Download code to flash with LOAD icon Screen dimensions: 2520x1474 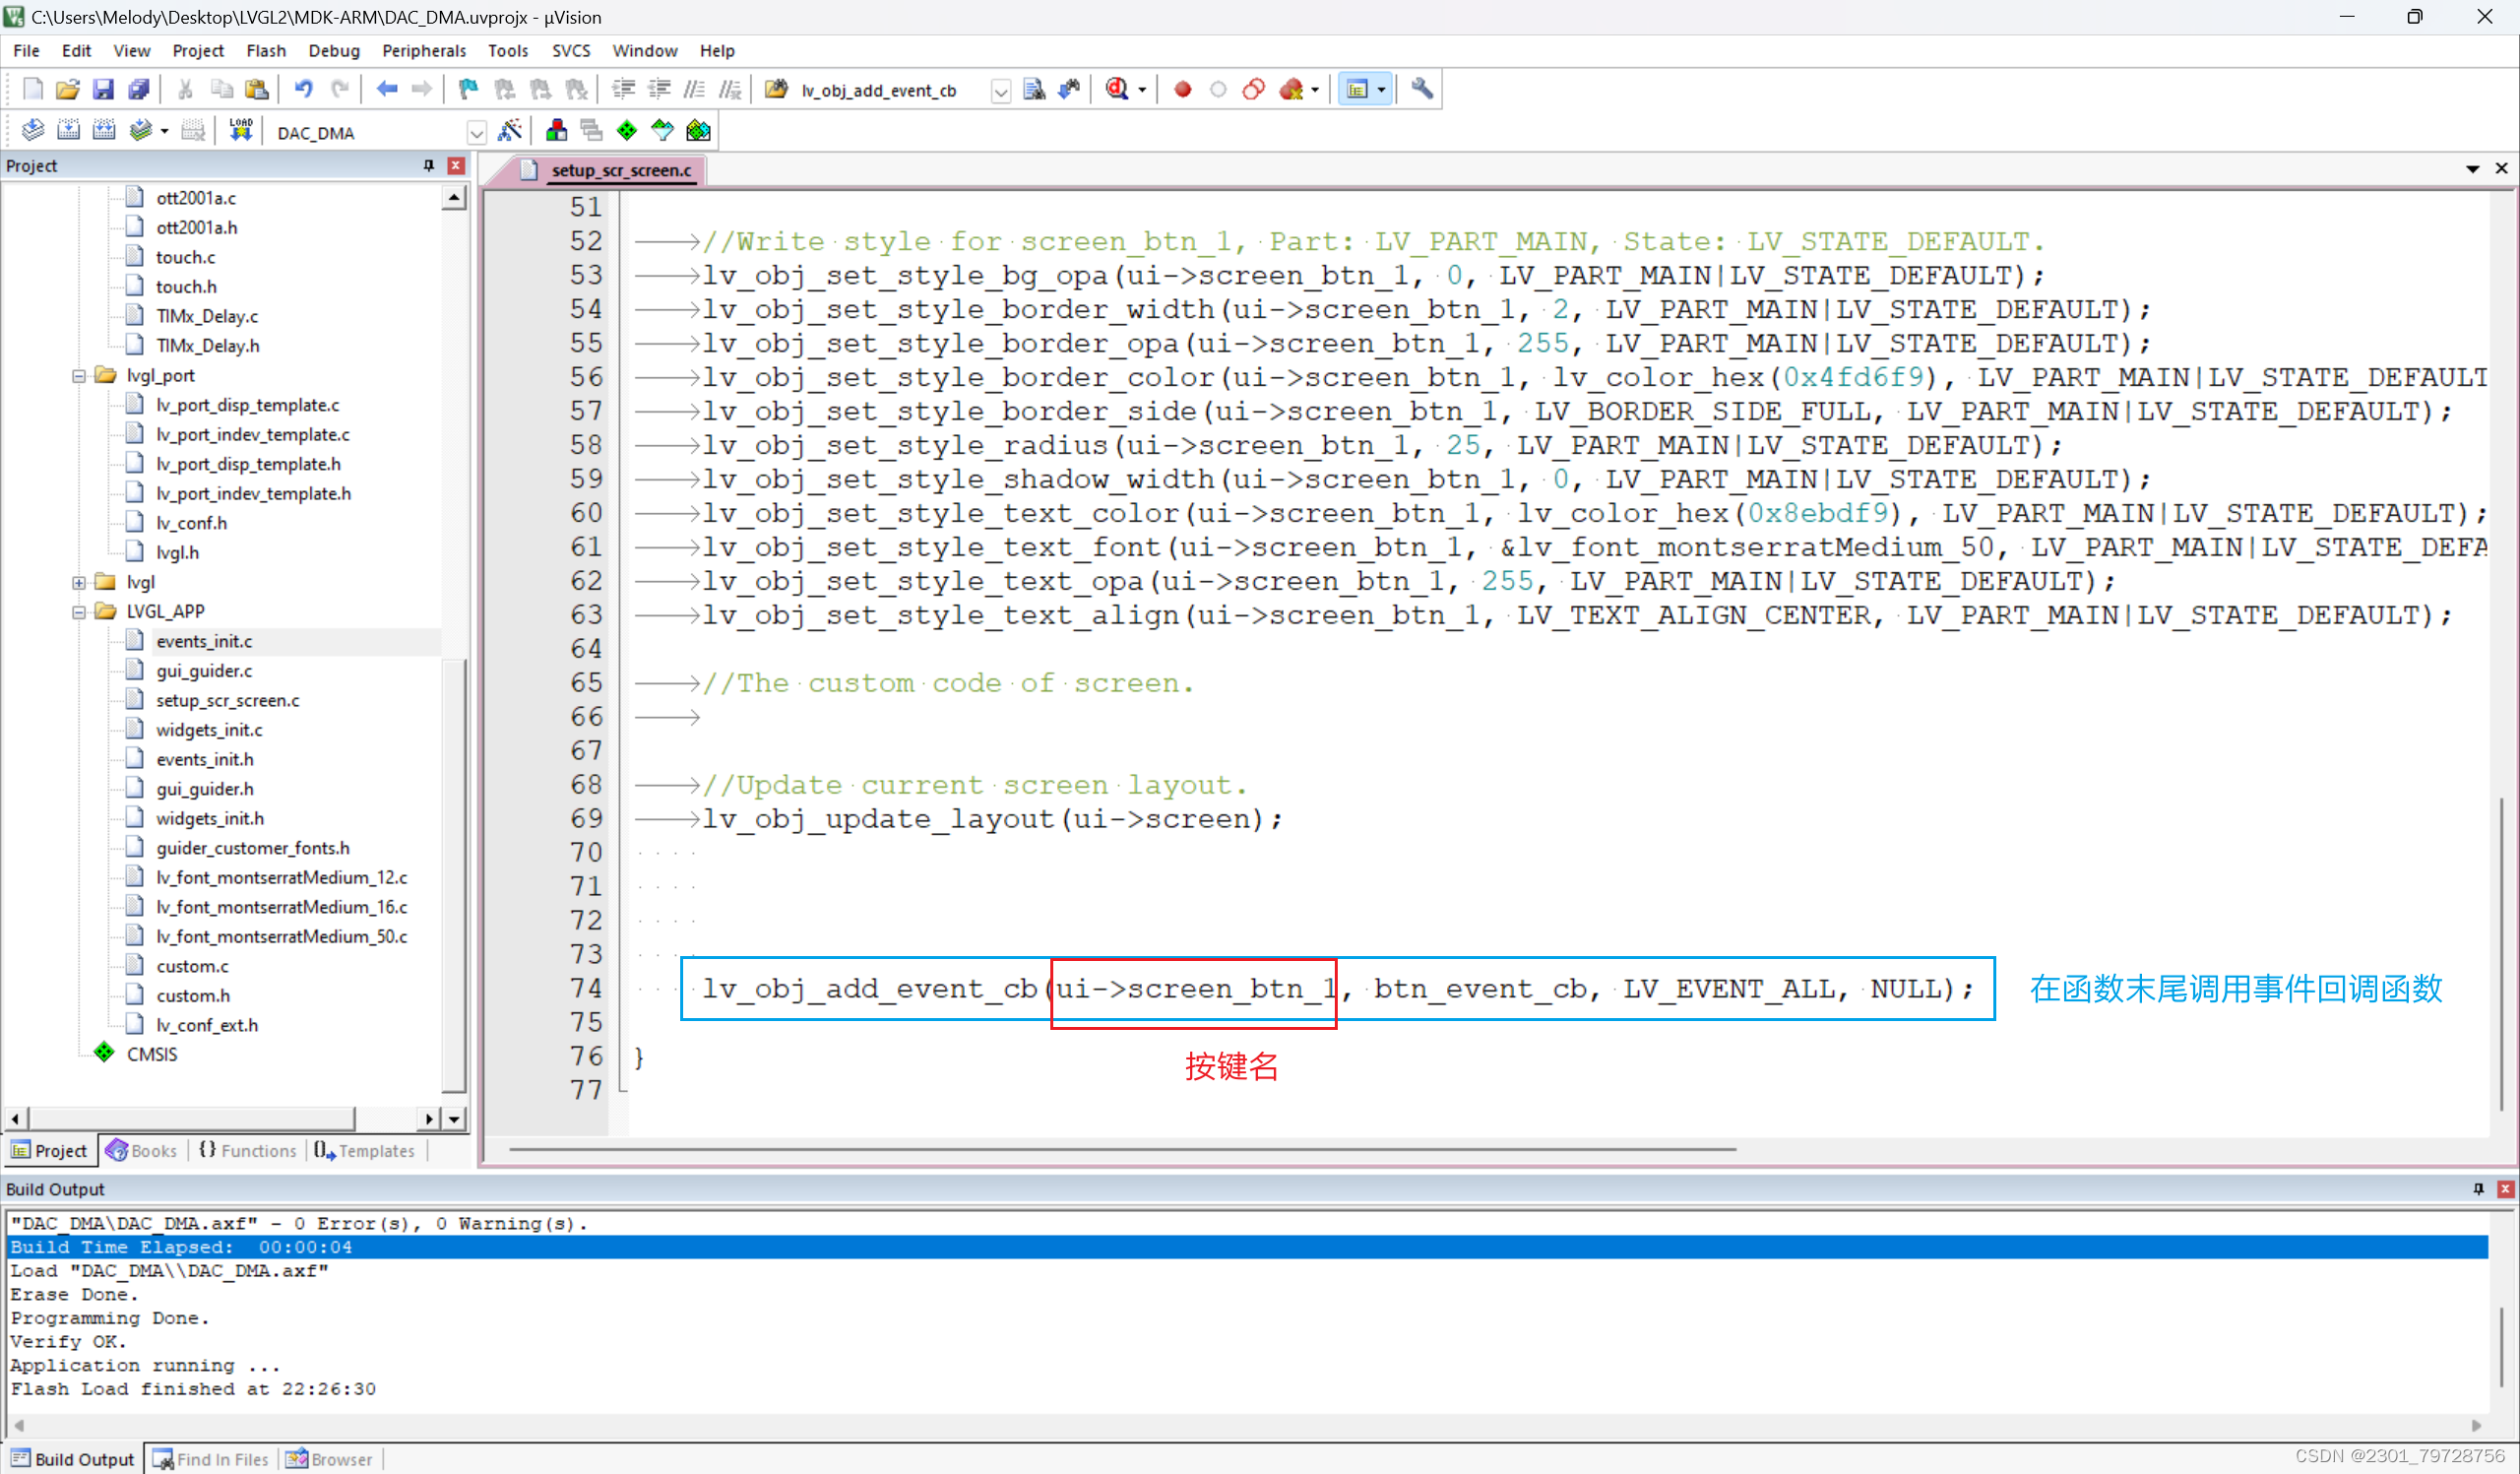click(240, 130)
